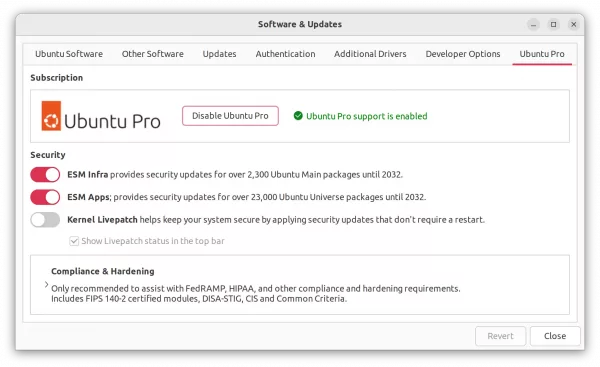Click the Ubuntu Pro orange logo icon
The height and width of the screenshot is (367, 600).
(51, 116)
